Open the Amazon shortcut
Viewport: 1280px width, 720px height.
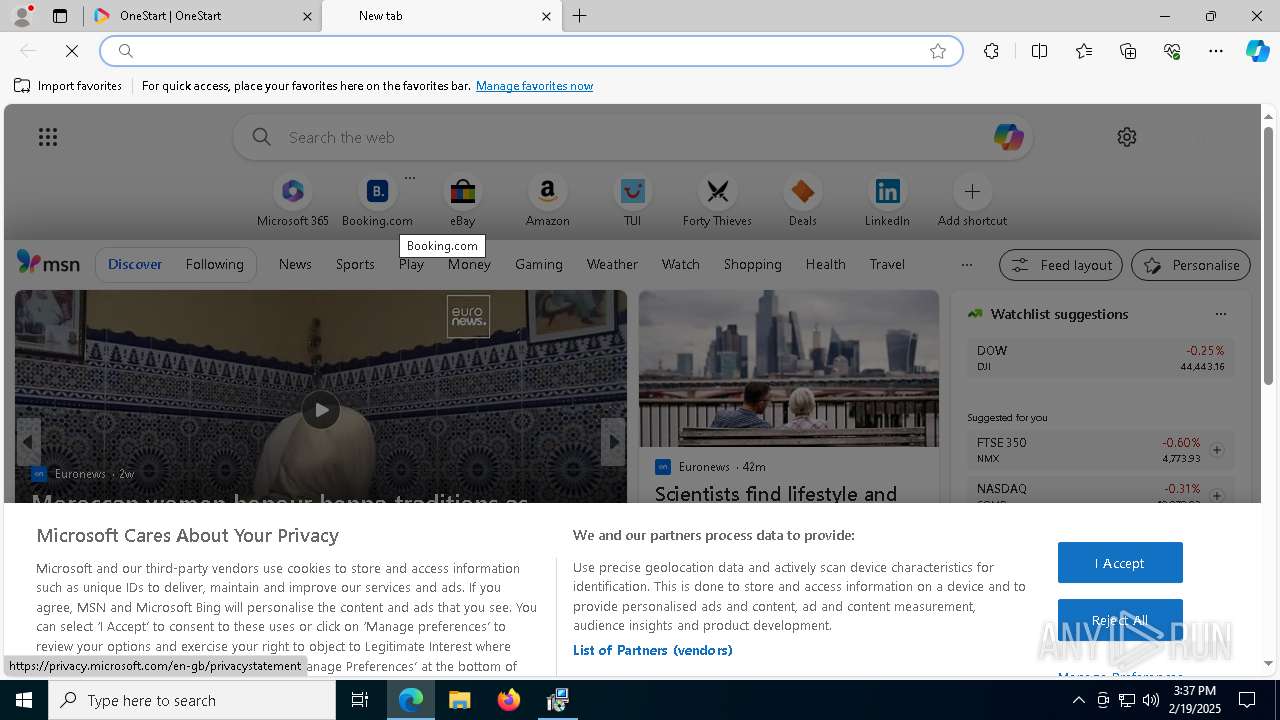[x=547, y=201]
